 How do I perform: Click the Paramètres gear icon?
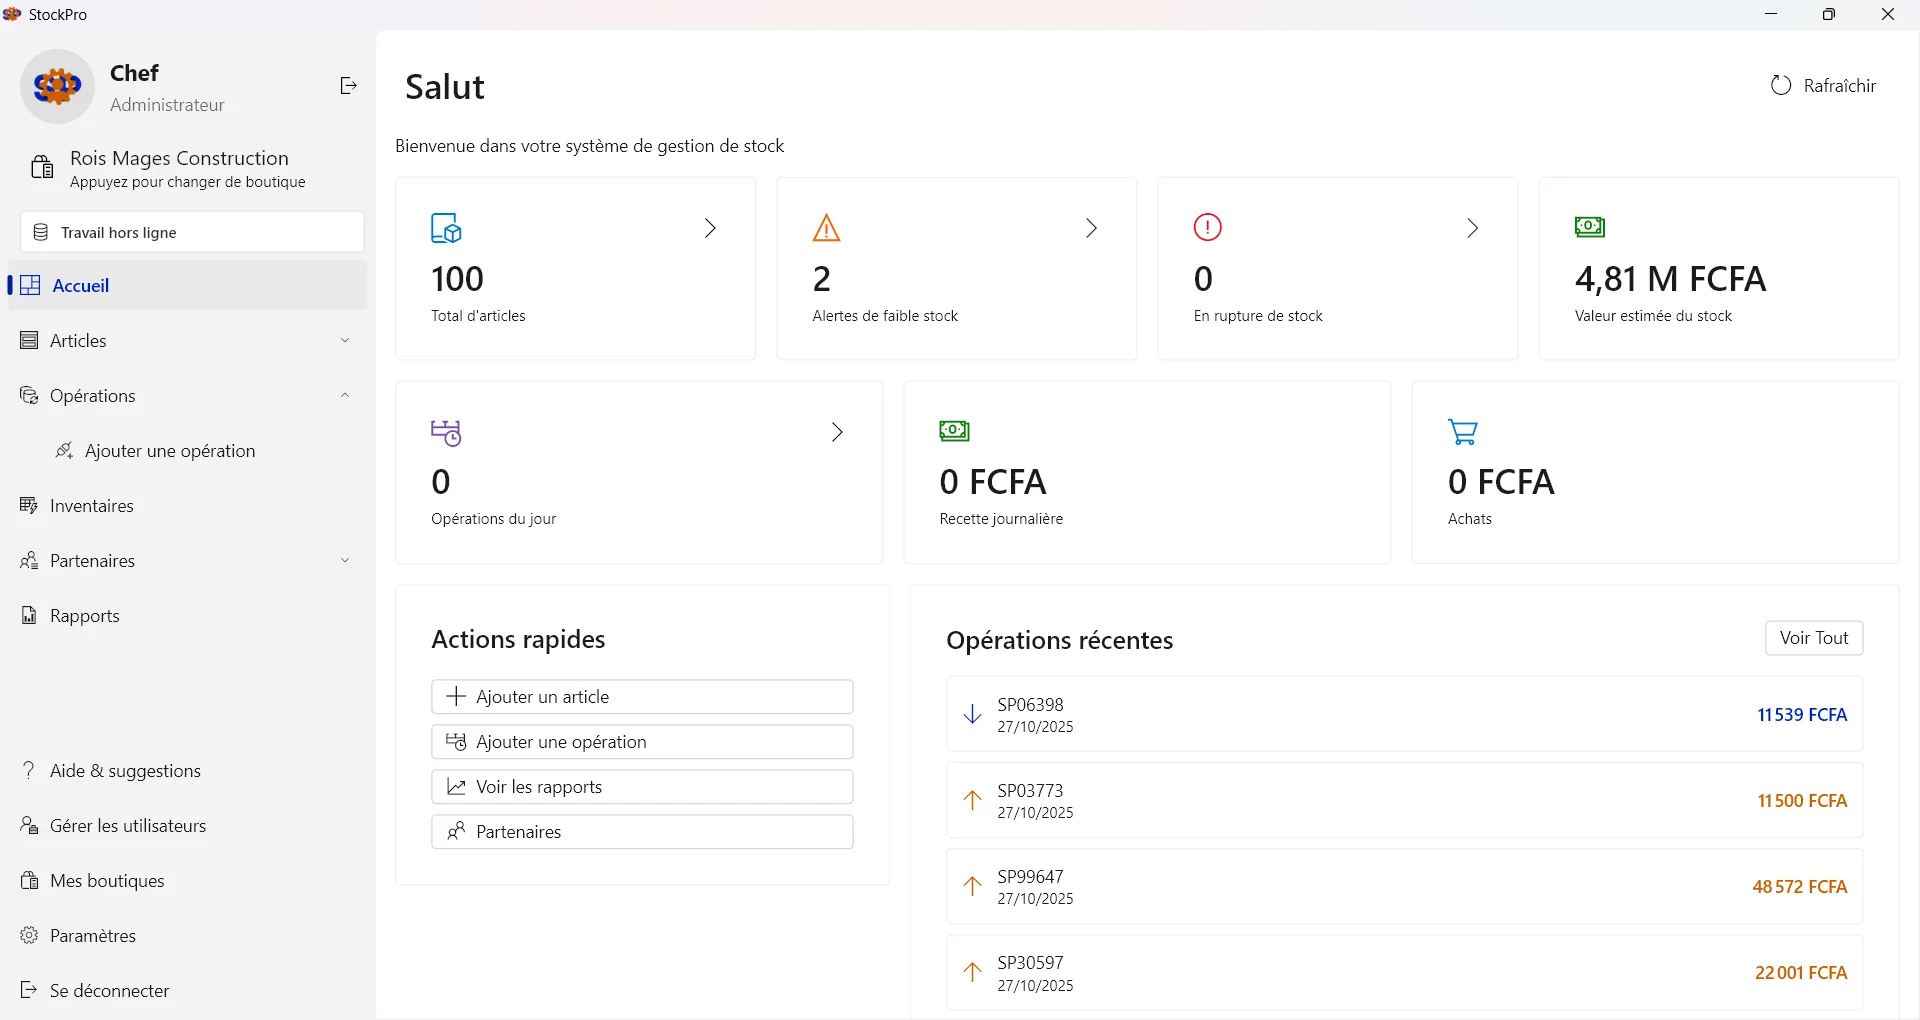30,936
